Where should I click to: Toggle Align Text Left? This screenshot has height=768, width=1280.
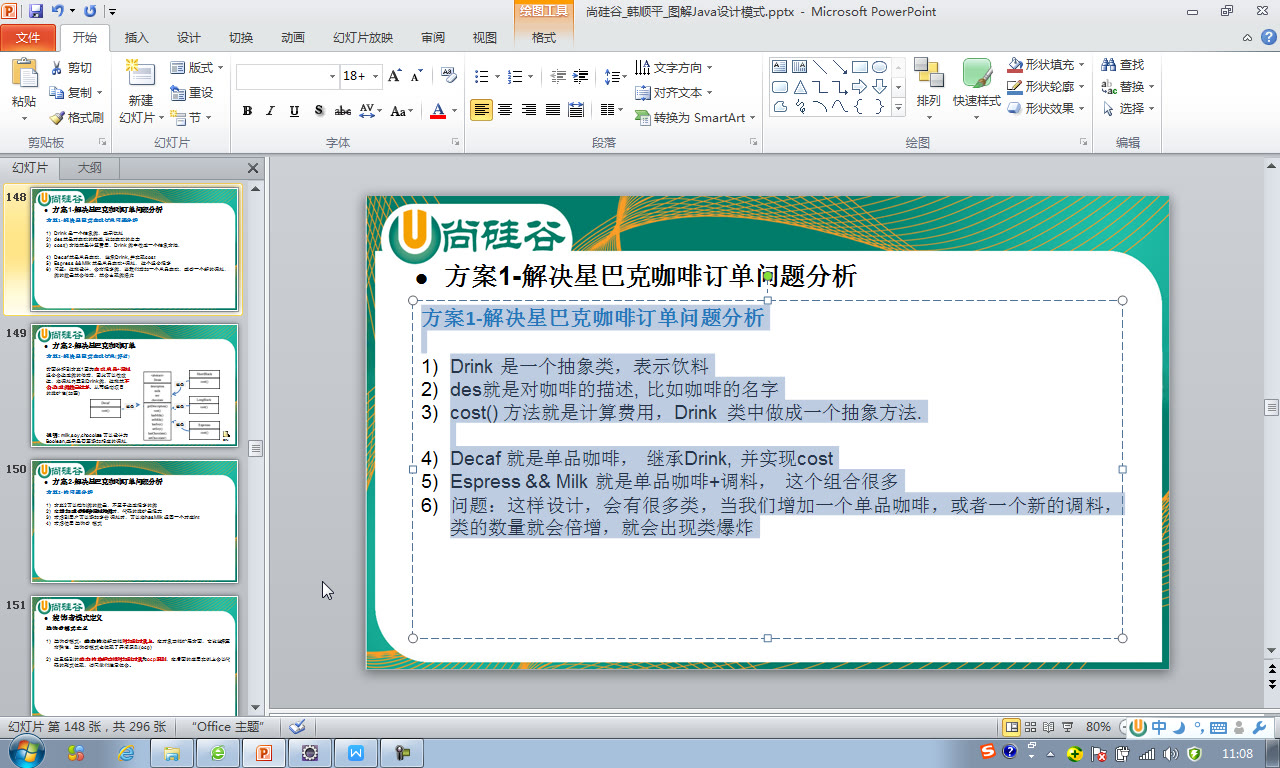(x=482, y=110)
